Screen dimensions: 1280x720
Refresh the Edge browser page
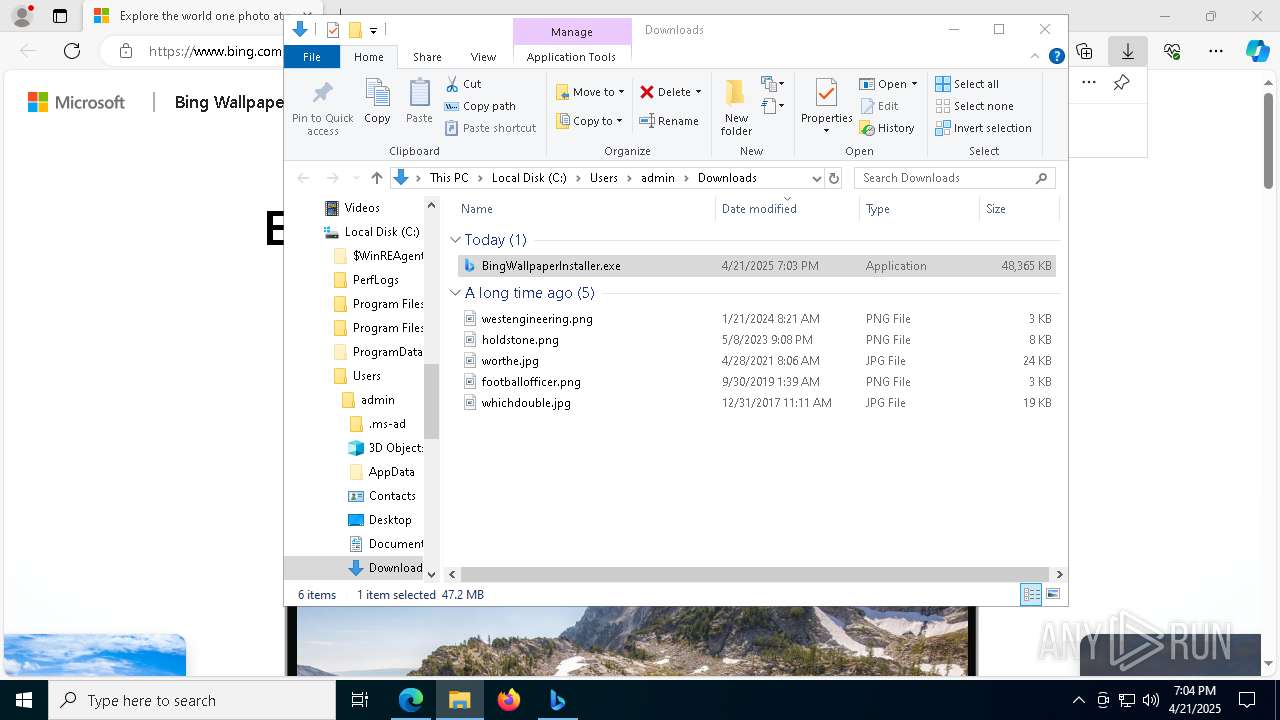pos(72,51)
